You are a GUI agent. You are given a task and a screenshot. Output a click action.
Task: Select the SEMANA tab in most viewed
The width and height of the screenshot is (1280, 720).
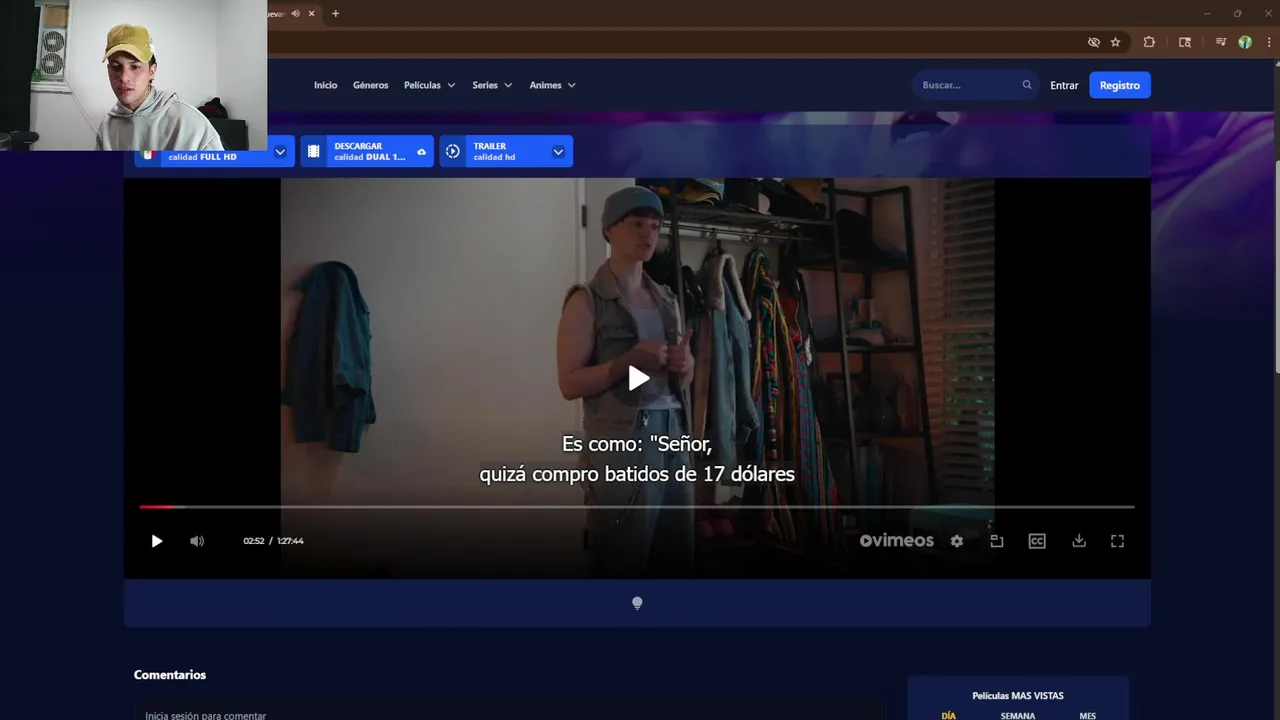pos(1018,715)
